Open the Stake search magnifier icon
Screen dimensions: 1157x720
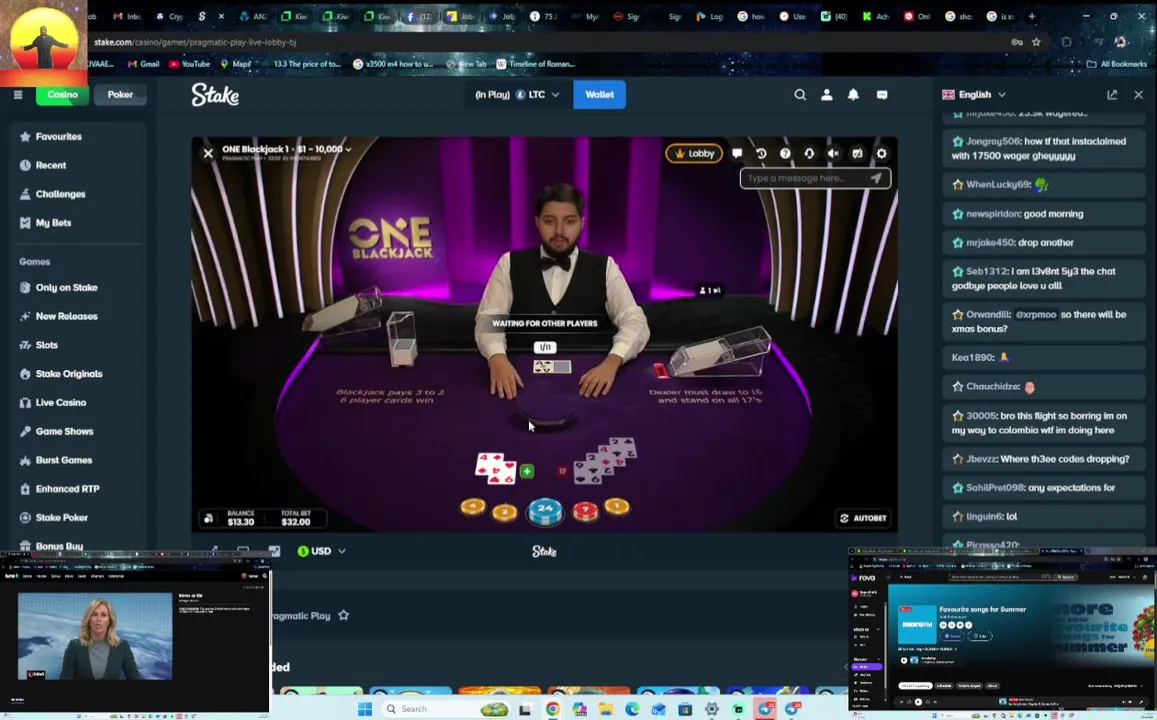(x=800, y=94)
